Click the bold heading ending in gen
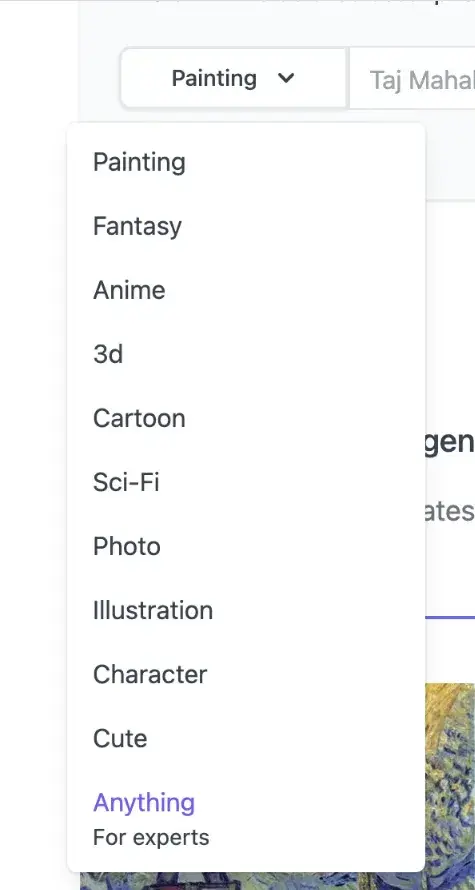Viewport: 475px width, 890px height. [x=449, y=444]
